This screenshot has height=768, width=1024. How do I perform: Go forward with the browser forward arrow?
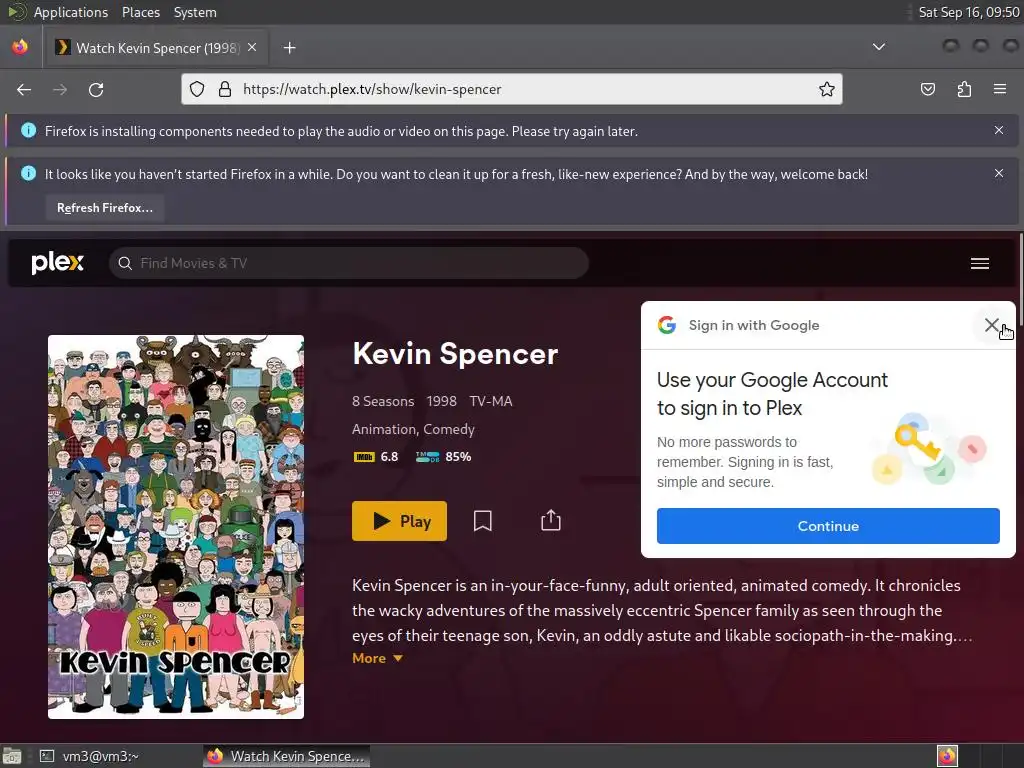(x=59, y=89)
